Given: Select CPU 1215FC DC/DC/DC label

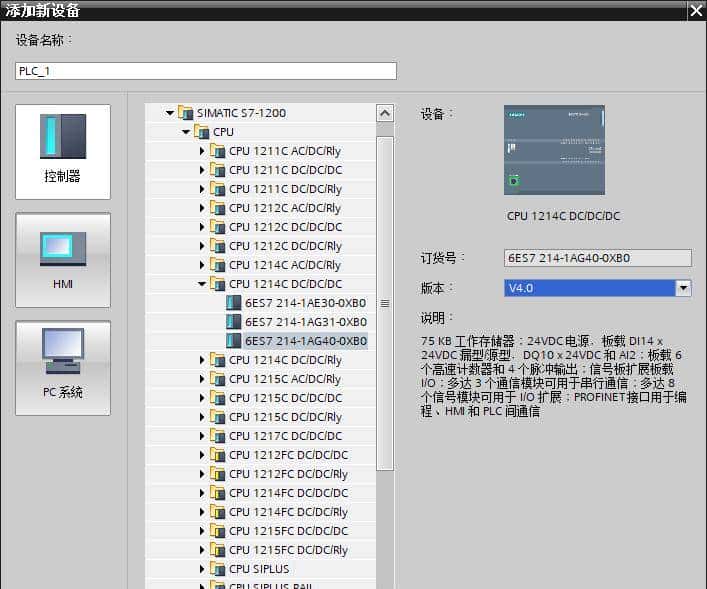Looking at the screenshot, I should pyautogui.click(x=289, y=531).
